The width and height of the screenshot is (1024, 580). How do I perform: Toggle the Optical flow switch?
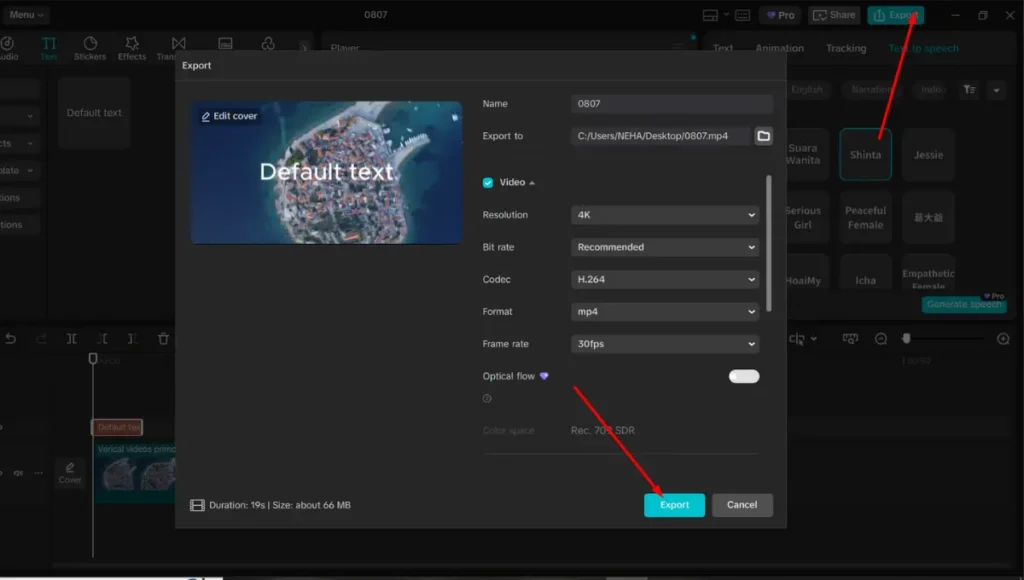coord(744,376)
